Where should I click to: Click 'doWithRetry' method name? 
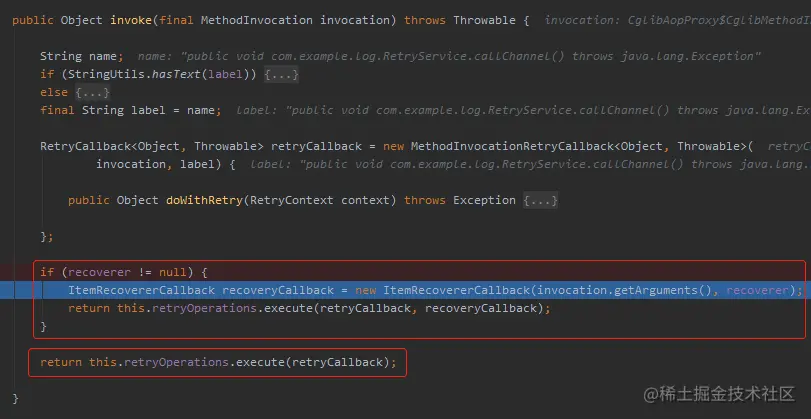(204, 200)
